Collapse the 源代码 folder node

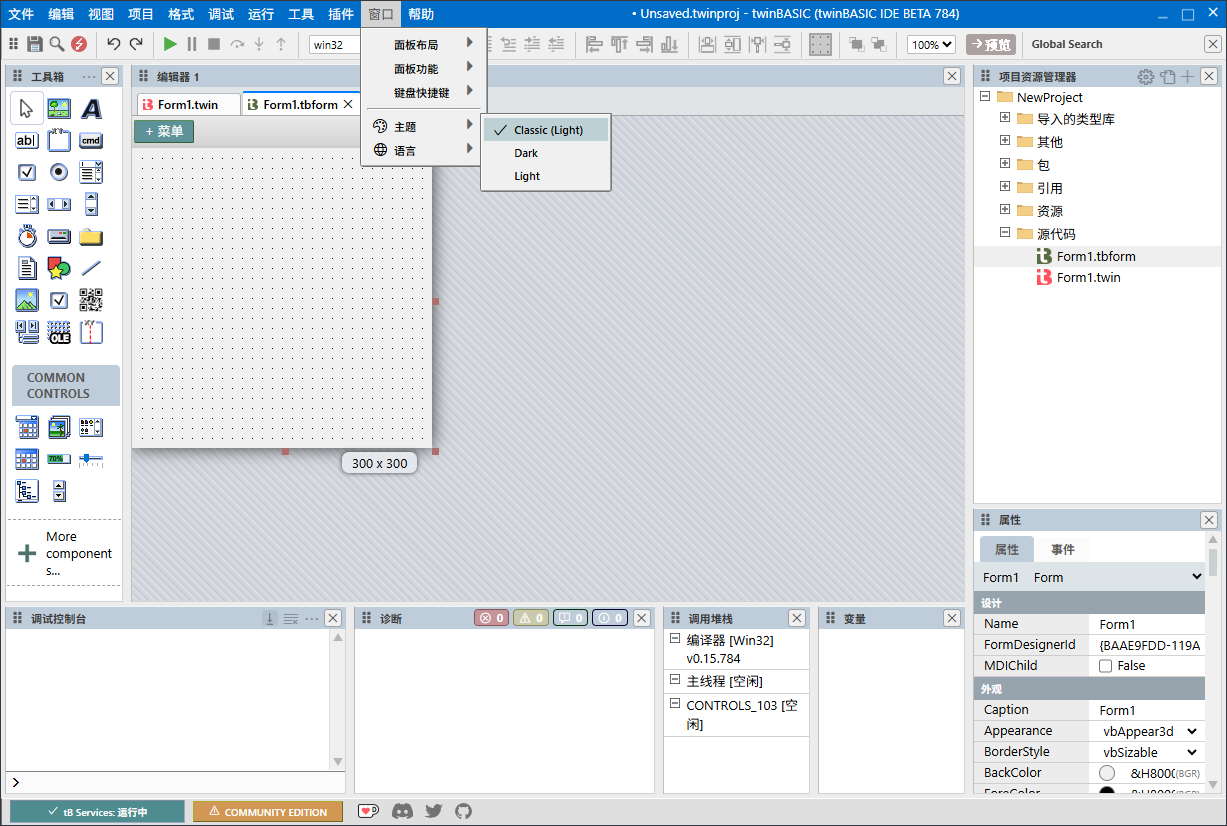(1005, 233)
